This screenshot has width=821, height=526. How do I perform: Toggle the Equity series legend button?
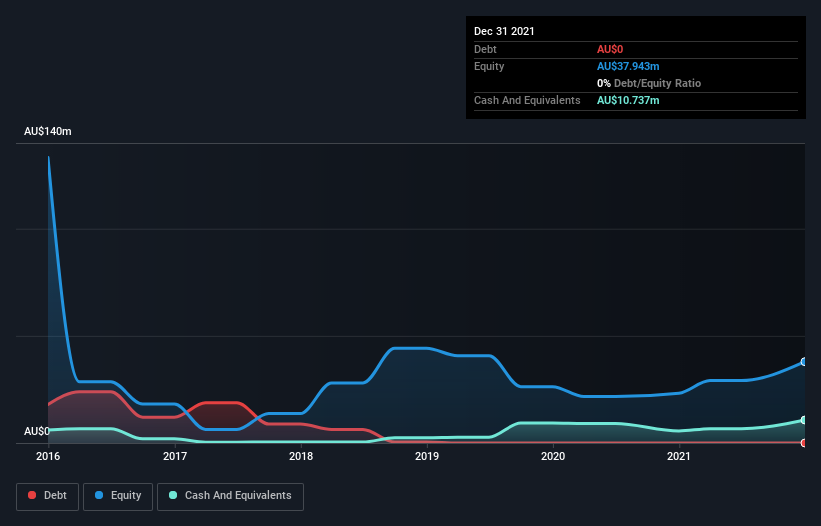pos(118,496)
